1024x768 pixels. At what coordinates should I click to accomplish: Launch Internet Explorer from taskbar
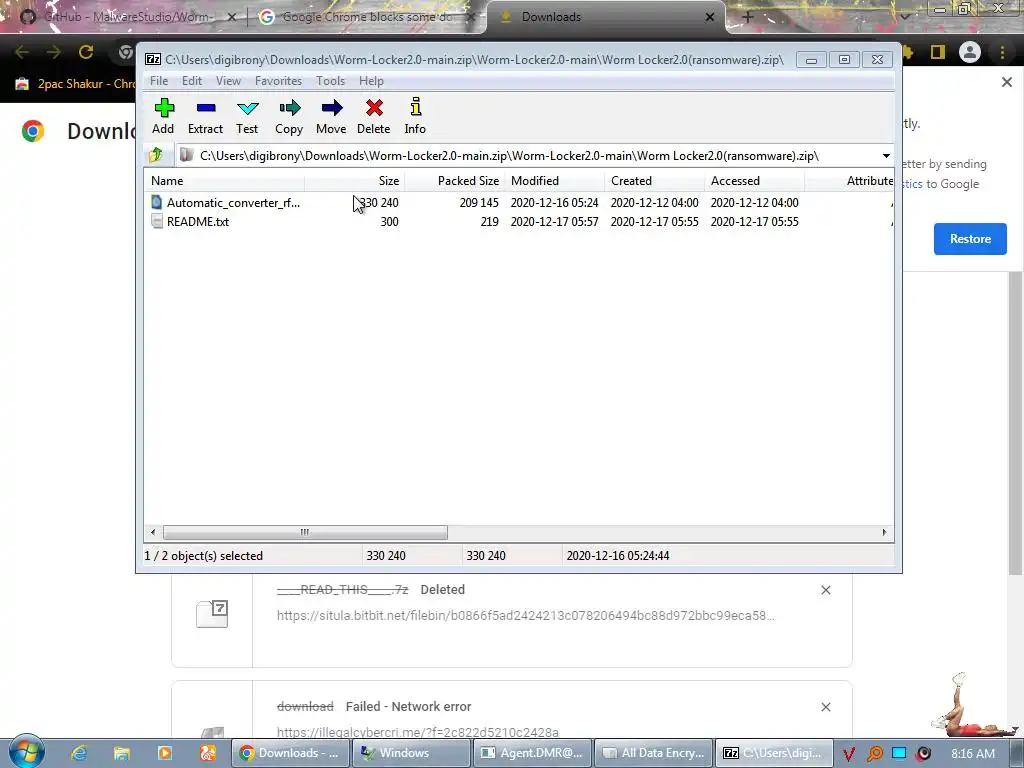click(x=79, y=753)
